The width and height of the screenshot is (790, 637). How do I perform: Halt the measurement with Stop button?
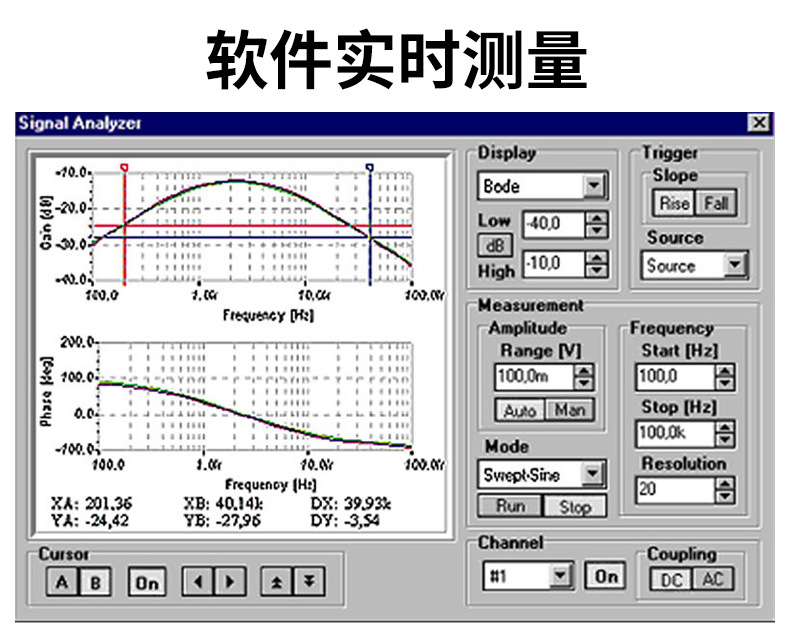[x=575, y=506]
